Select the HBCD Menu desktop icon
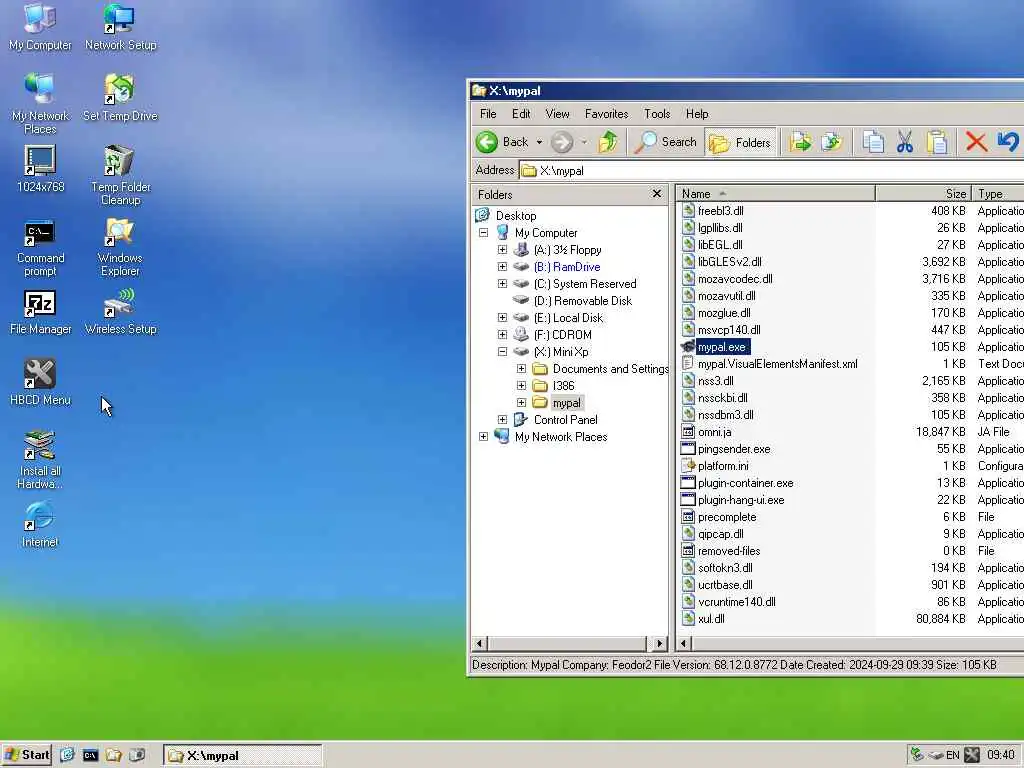 click(40, 382)
